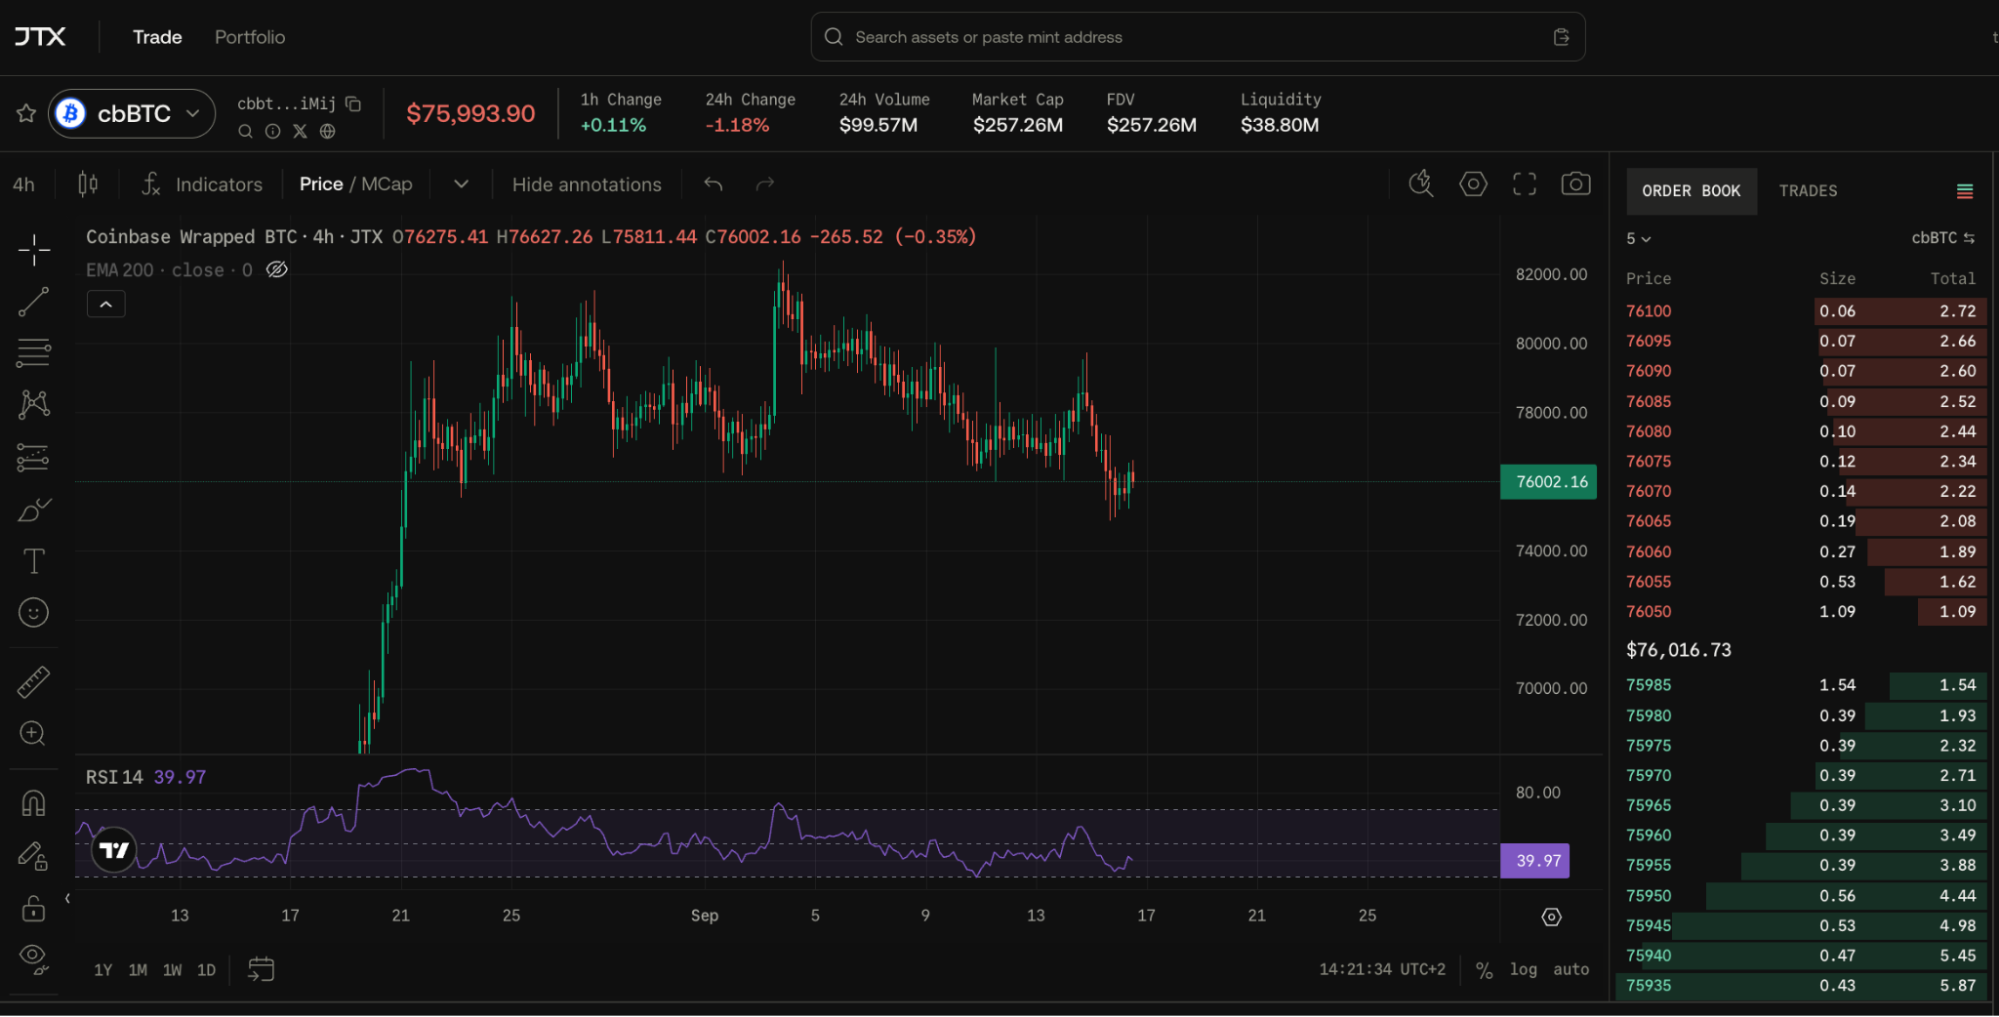Click the time zone 14:21:34 UTC+2
Screen dimensions: 1999x1017
(1382, 969)
